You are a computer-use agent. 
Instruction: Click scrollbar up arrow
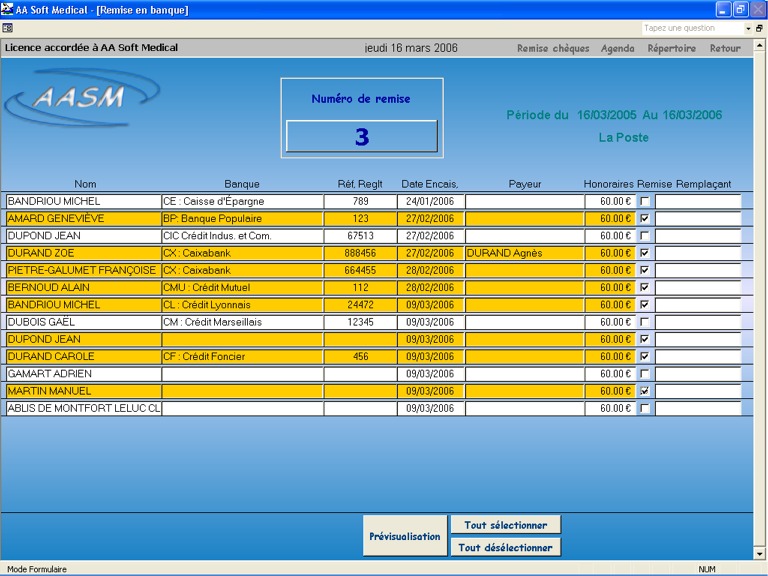[x=760, y=46]
